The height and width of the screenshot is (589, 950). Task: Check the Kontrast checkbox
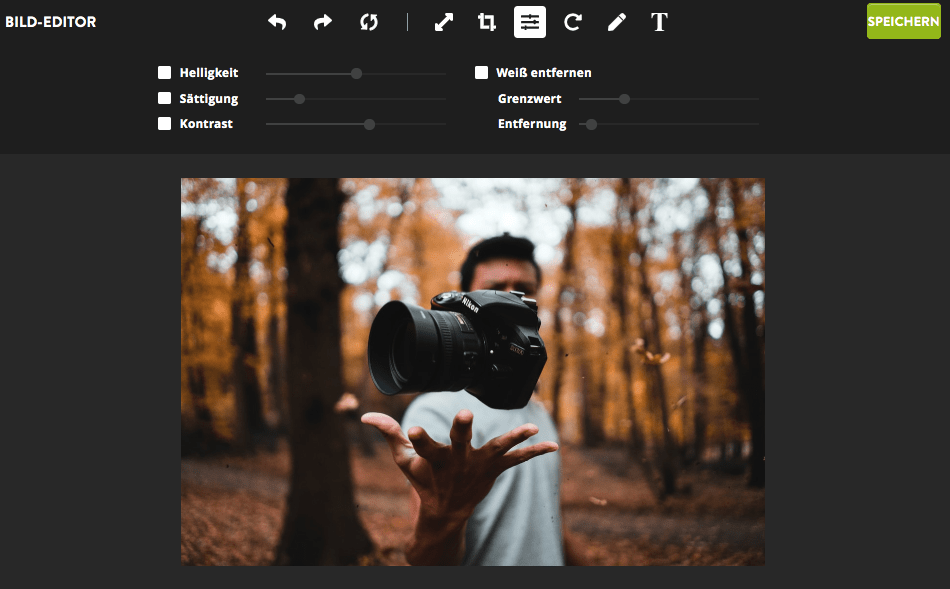[x=165, y=124]
